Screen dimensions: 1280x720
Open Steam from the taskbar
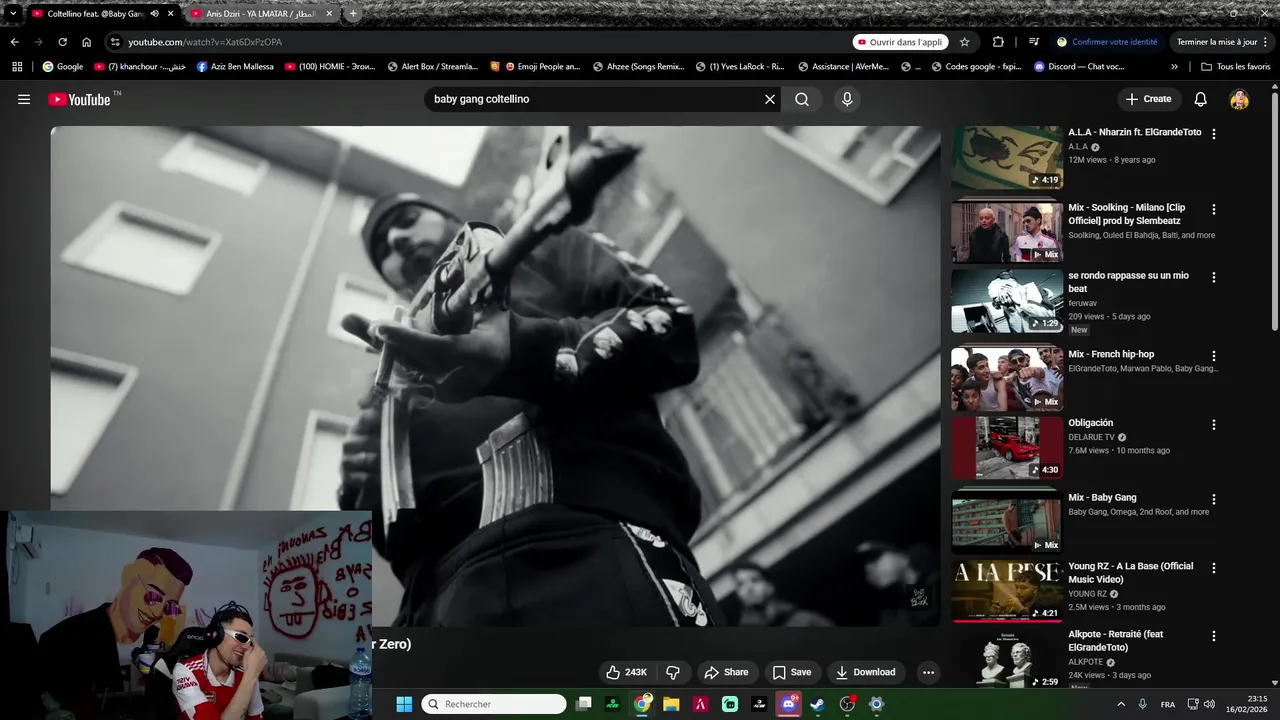click(818, 704)
